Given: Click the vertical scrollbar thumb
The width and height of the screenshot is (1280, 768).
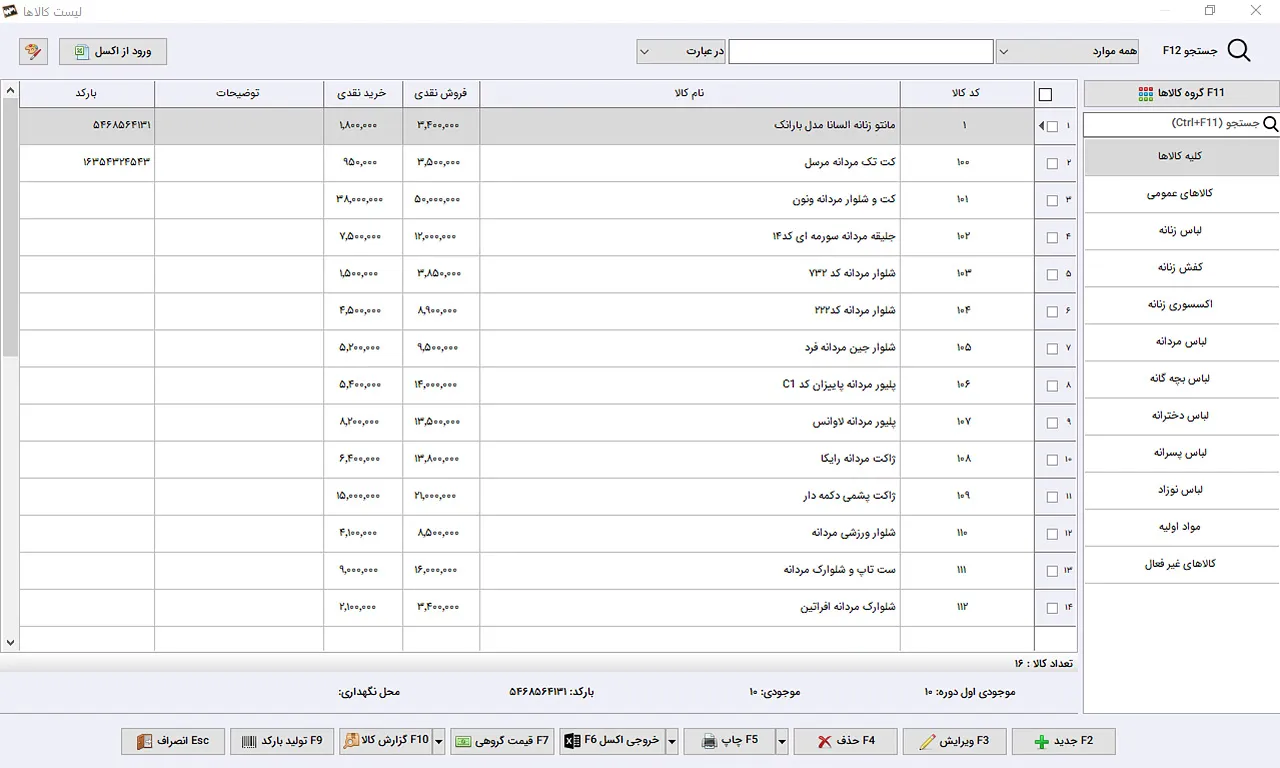Looking at the screenshot, I should [10, 228].
